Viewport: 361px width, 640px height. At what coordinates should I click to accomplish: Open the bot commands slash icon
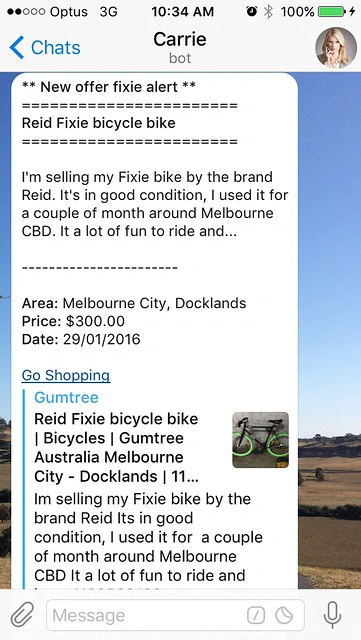click(x=256, y=615)
